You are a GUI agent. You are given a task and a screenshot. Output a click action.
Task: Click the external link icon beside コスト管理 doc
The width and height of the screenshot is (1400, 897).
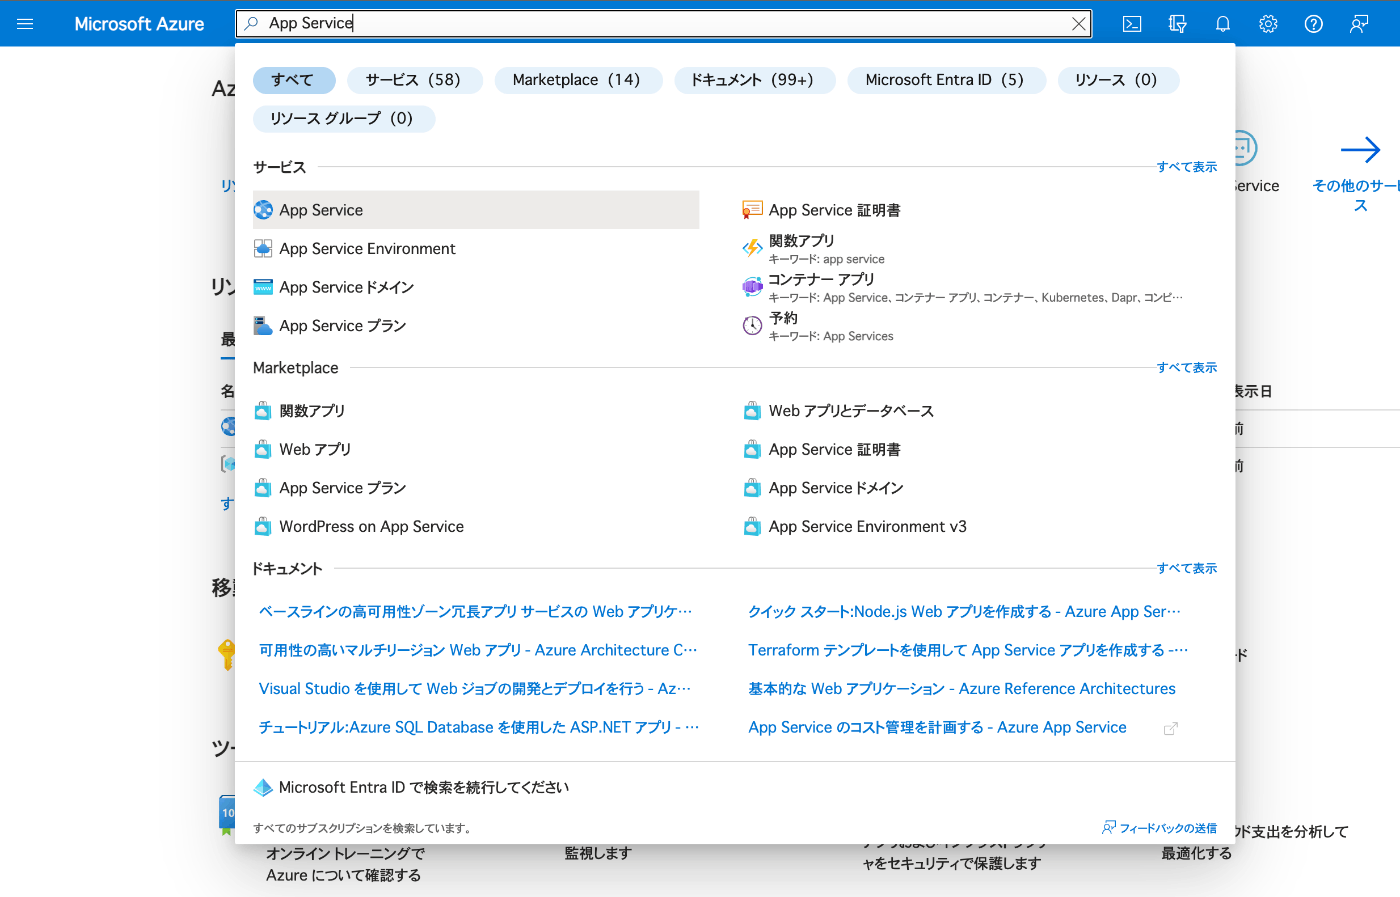1170,729
